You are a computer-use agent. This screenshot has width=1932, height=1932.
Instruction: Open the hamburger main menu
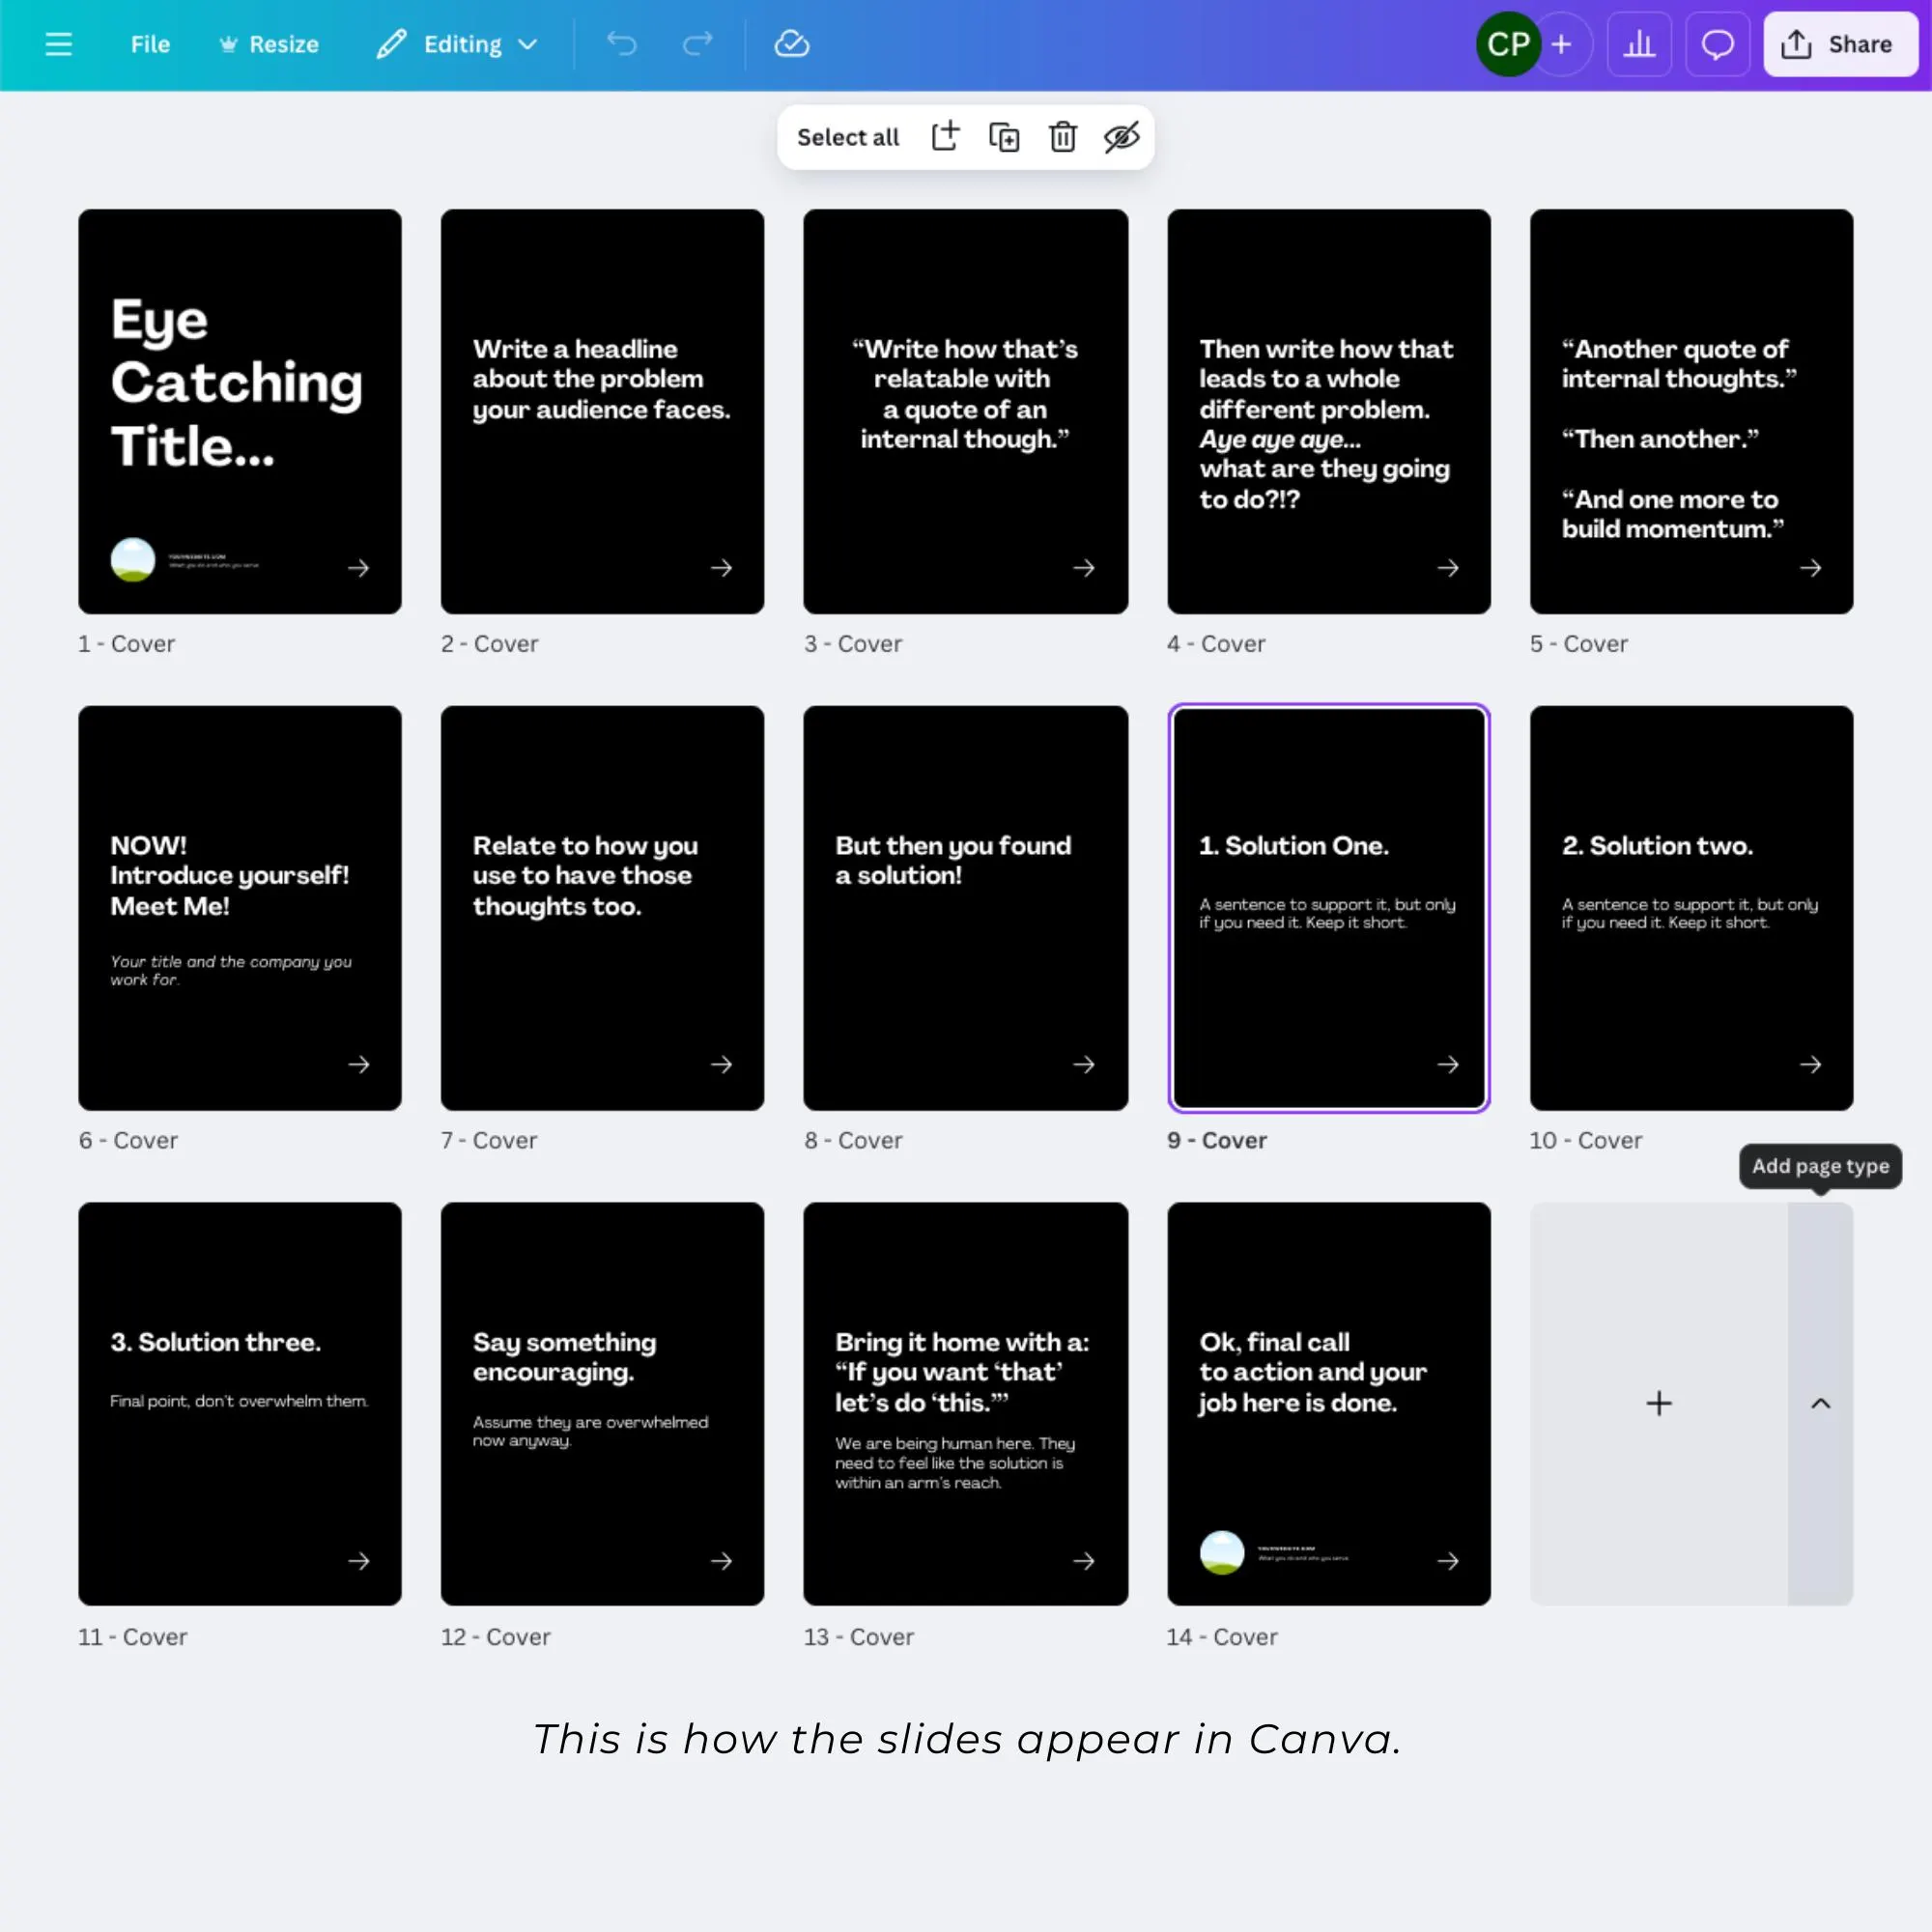point(59,44)
